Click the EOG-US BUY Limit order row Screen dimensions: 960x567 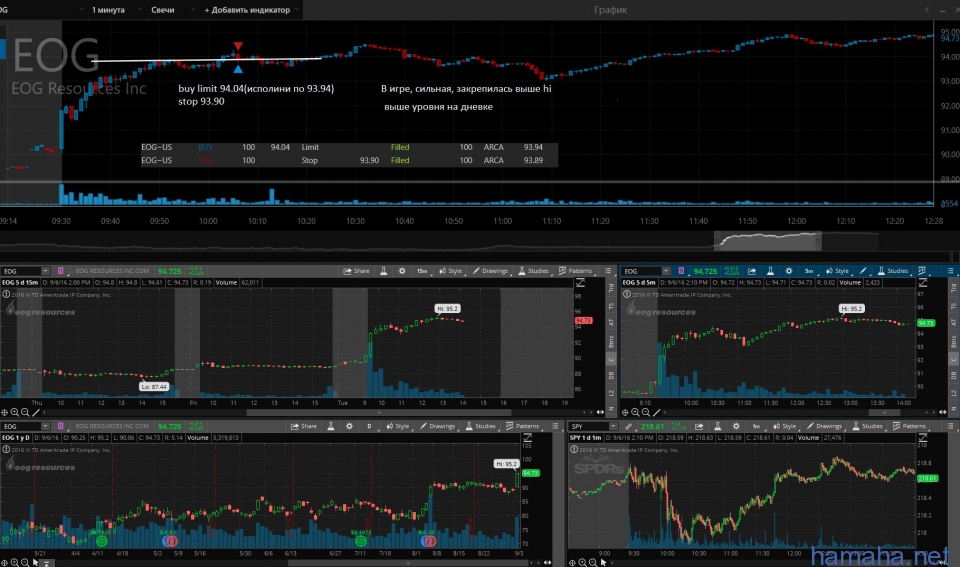(x=349, y=148)
